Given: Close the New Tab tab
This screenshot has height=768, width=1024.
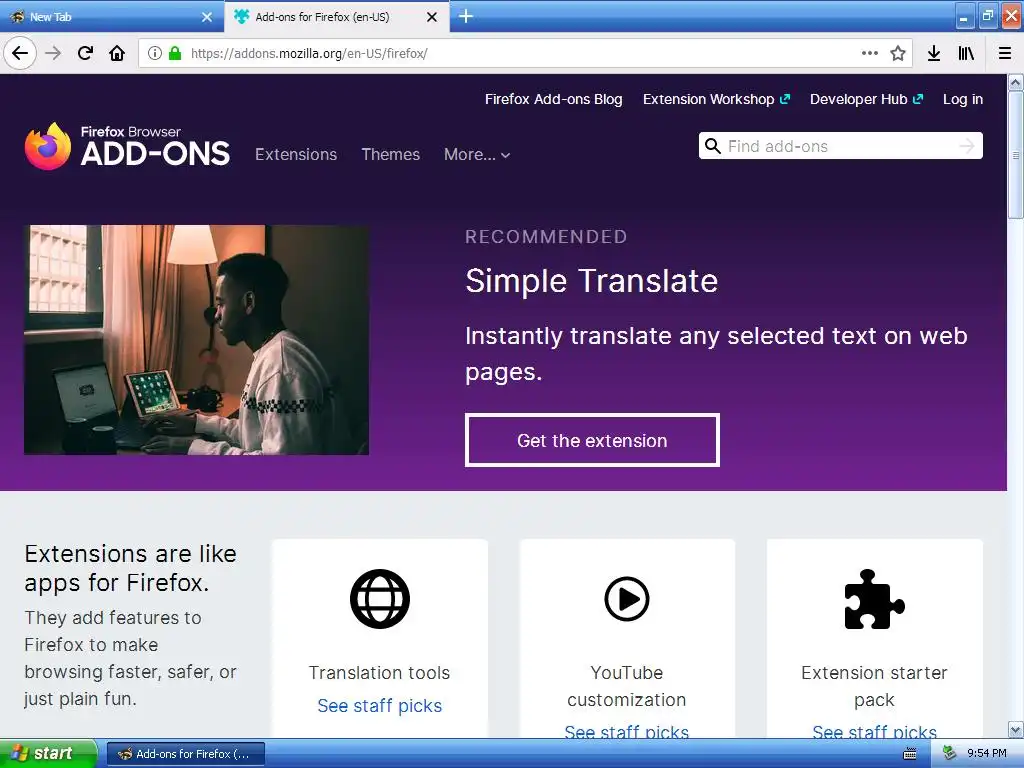Looking at the screenshot, I should click(207, 17).
